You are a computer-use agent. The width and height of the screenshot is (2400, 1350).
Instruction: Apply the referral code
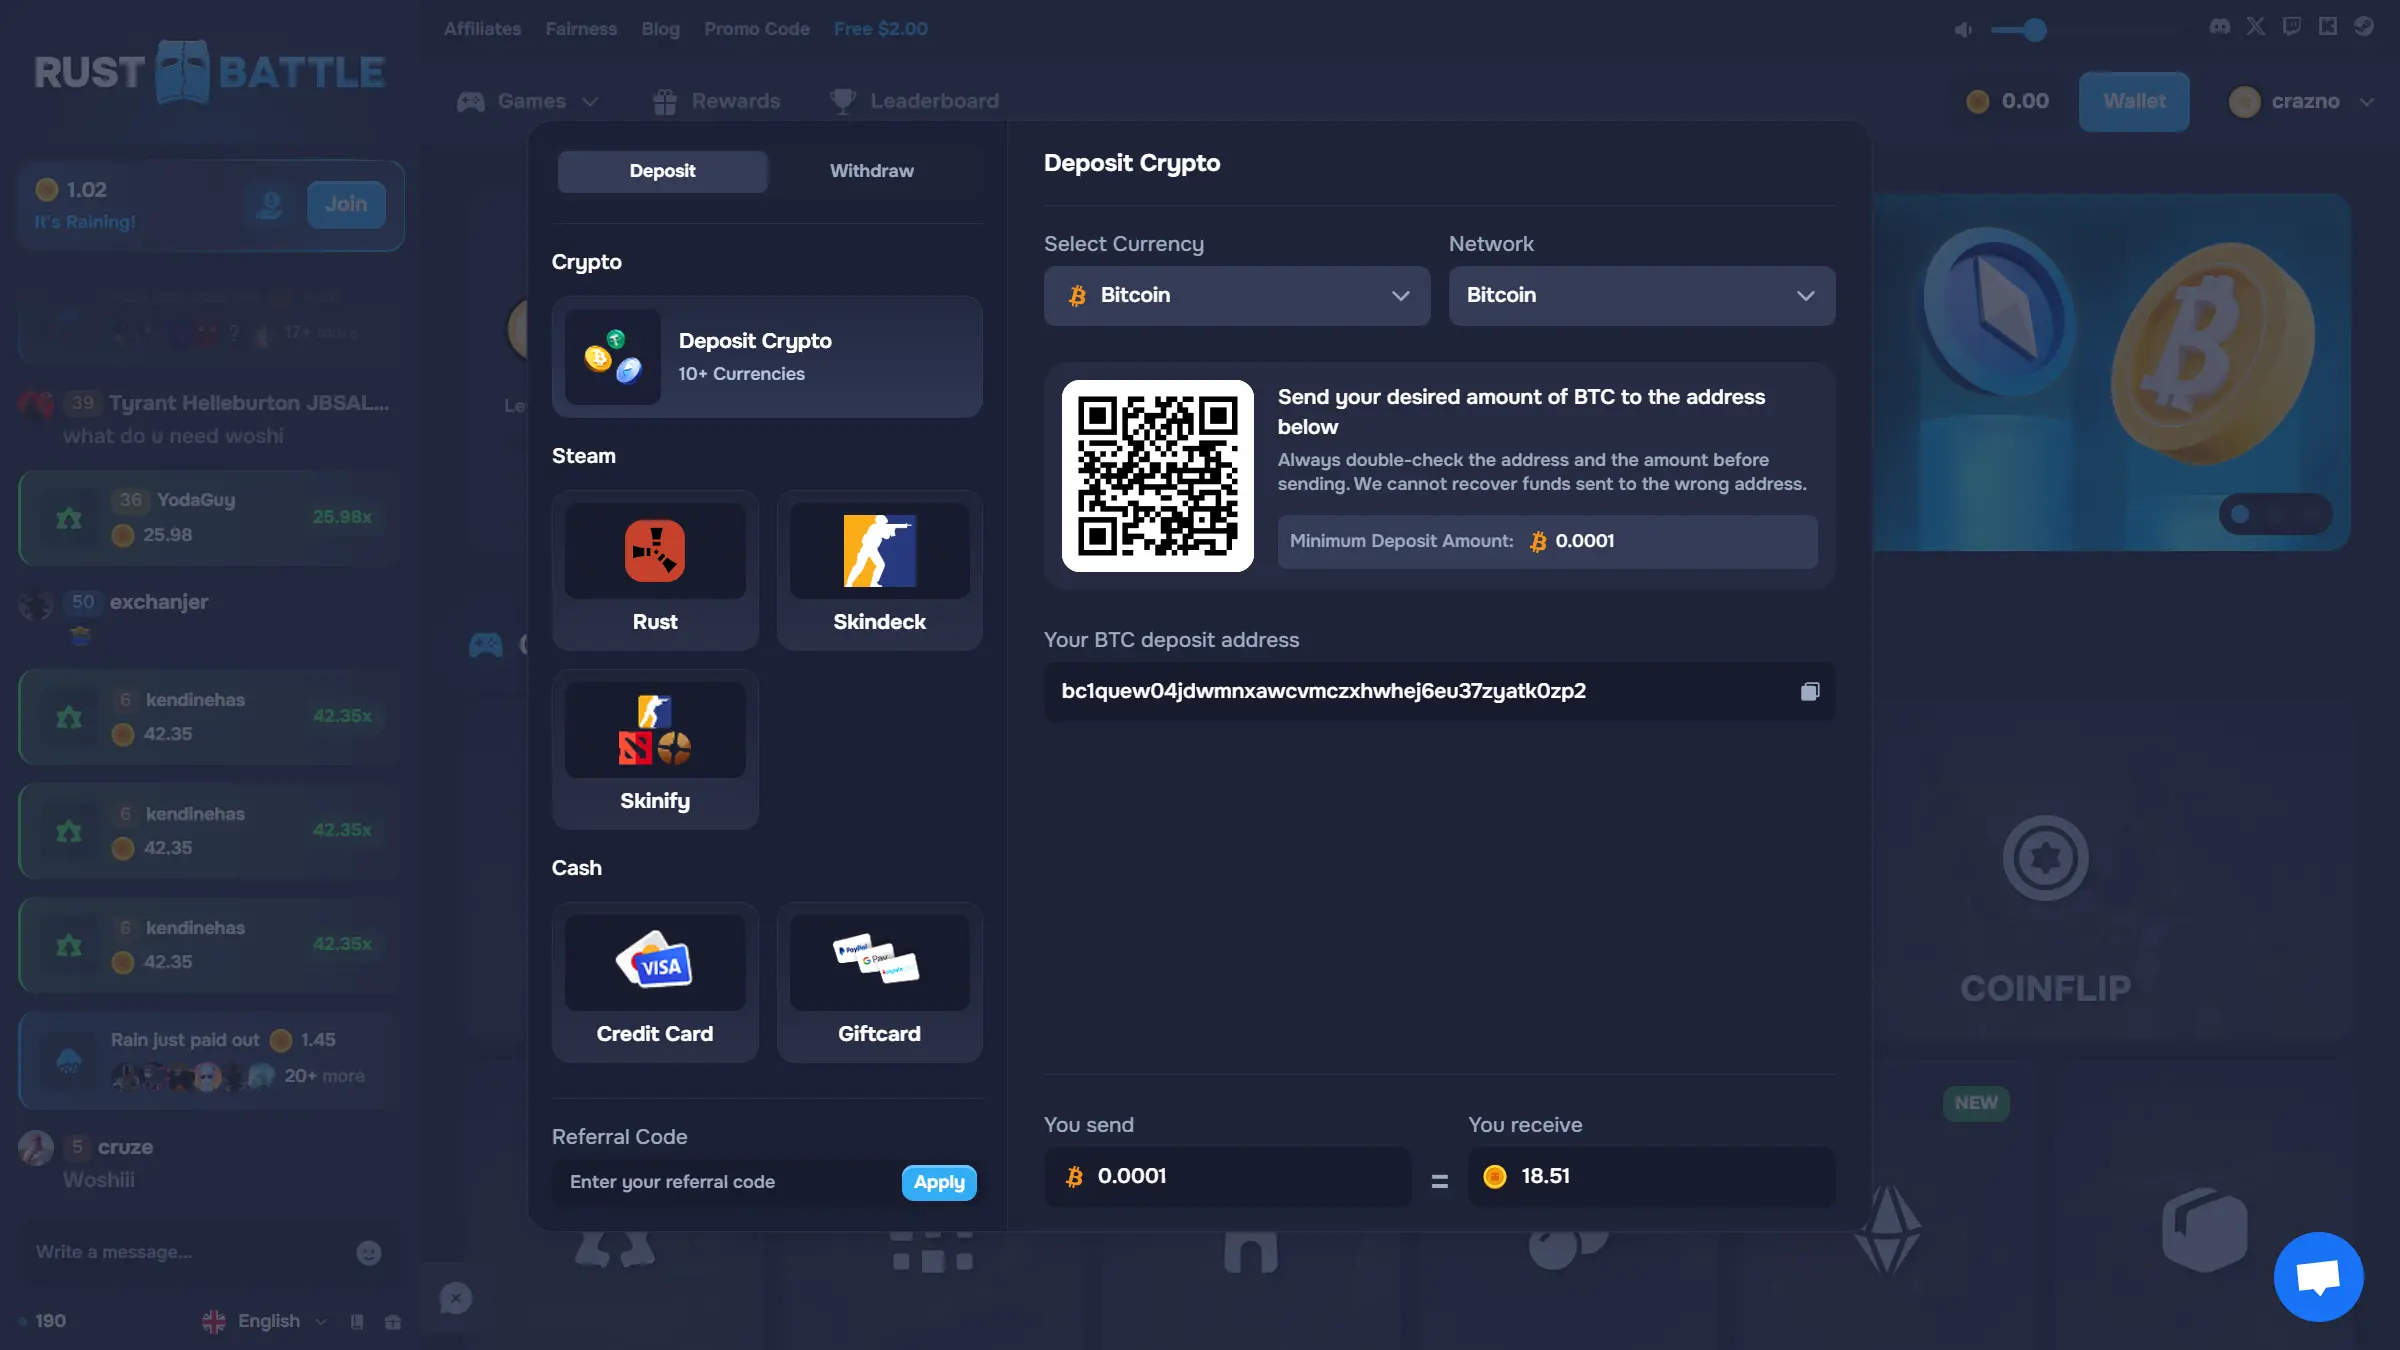[x=939, y=1182]
